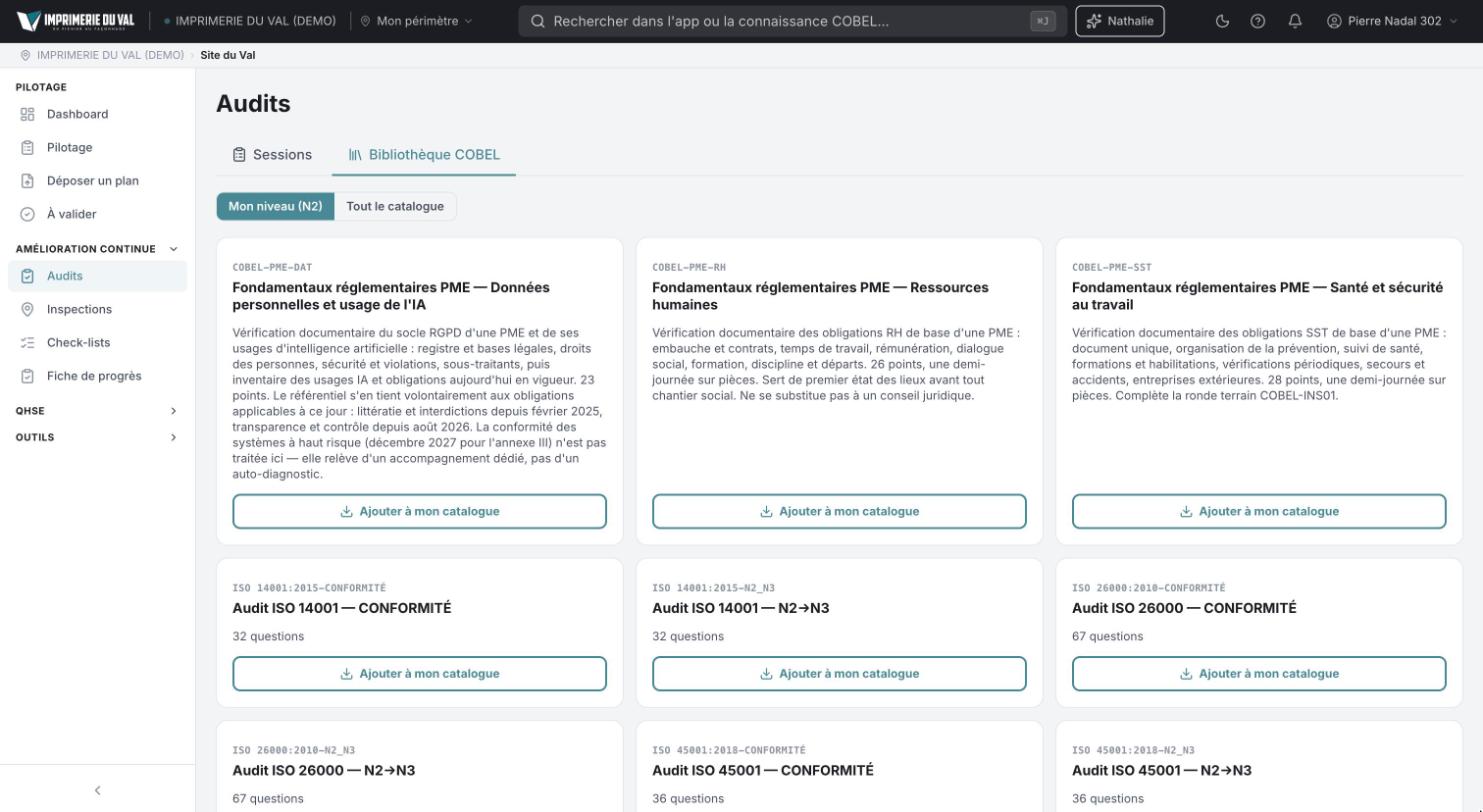
Task: Click the location pin in the breadcrumb
Action: pyautogui.click(x=26, y=55)
